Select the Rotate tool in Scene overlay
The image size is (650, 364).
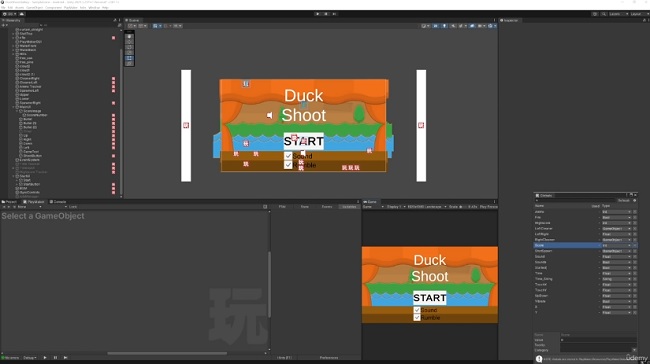129,47
